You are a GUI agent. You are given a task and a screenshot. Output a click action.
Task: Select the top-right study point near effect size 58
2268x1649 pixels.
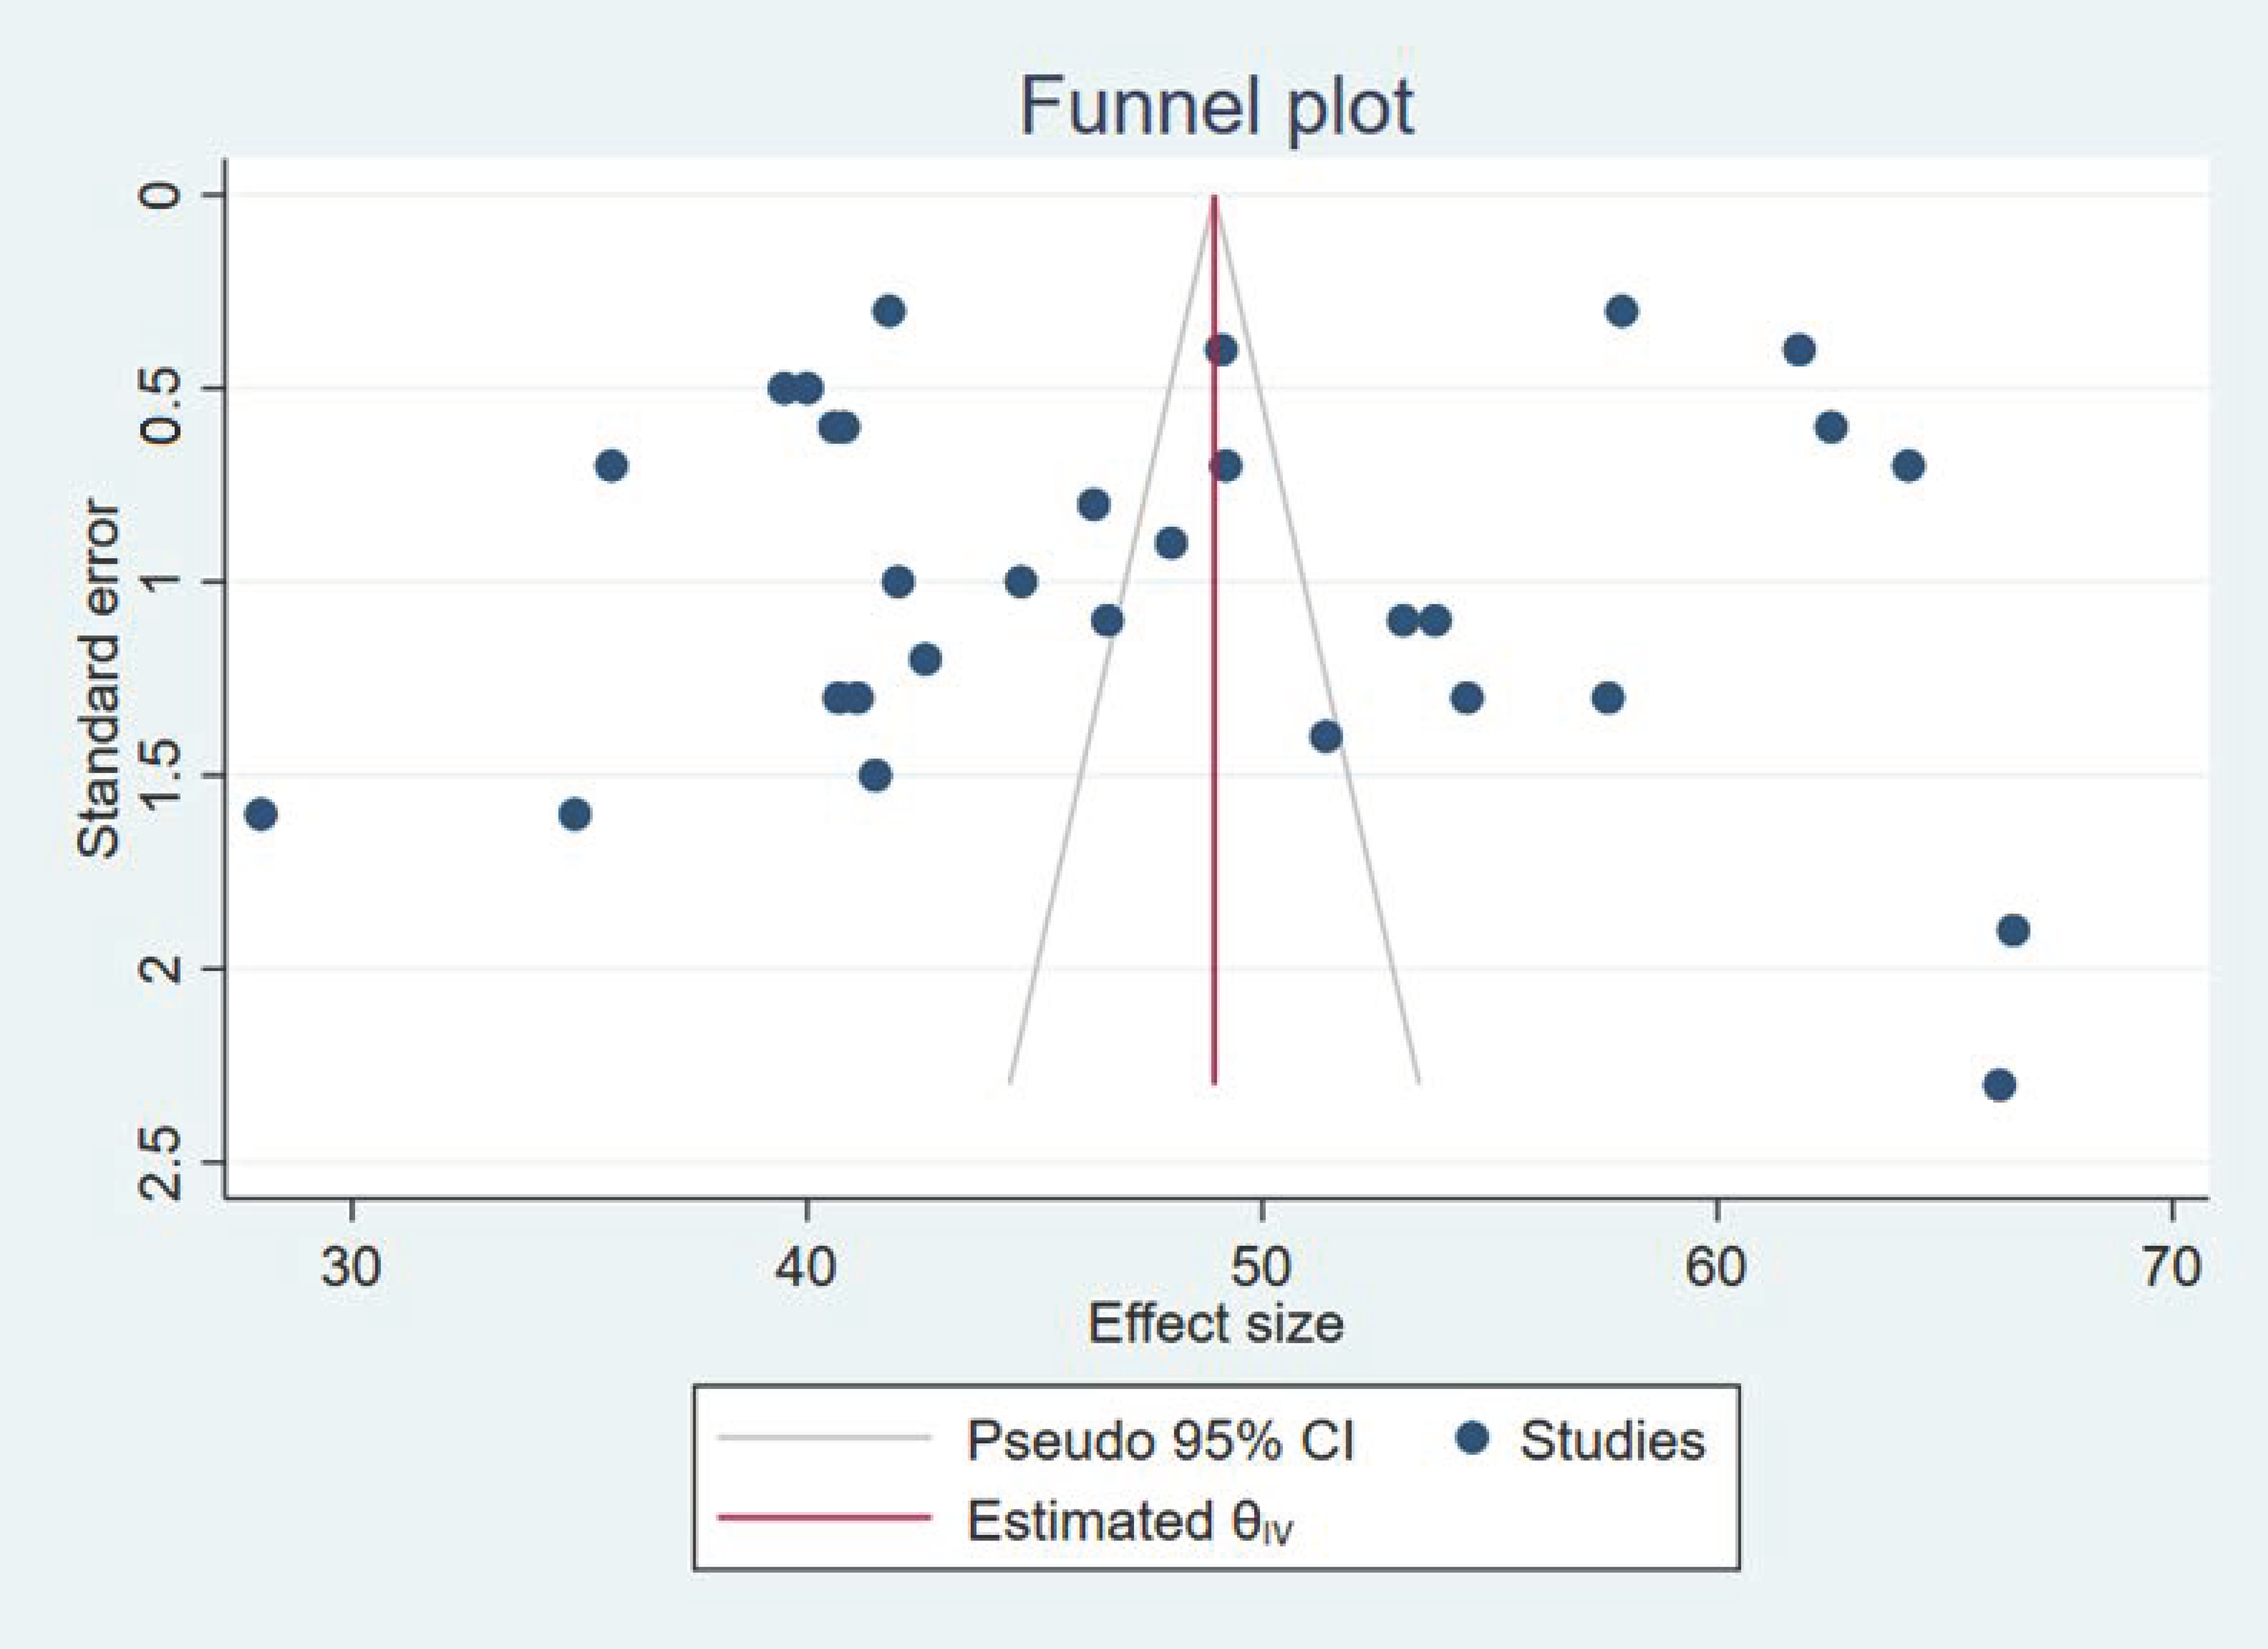coord(1622,312)
